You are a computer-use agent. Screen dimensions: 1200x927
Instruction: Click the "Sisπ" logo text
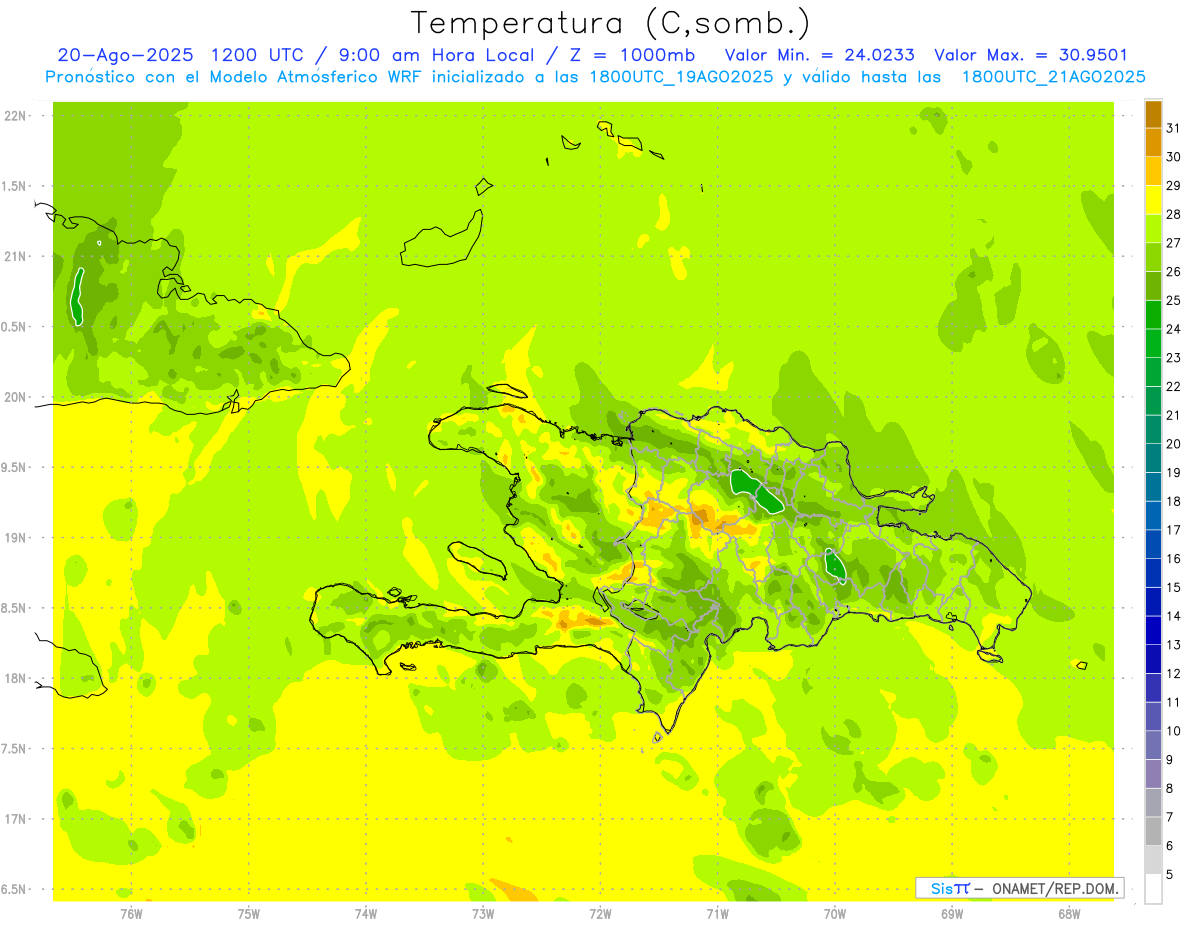point(950,888)
